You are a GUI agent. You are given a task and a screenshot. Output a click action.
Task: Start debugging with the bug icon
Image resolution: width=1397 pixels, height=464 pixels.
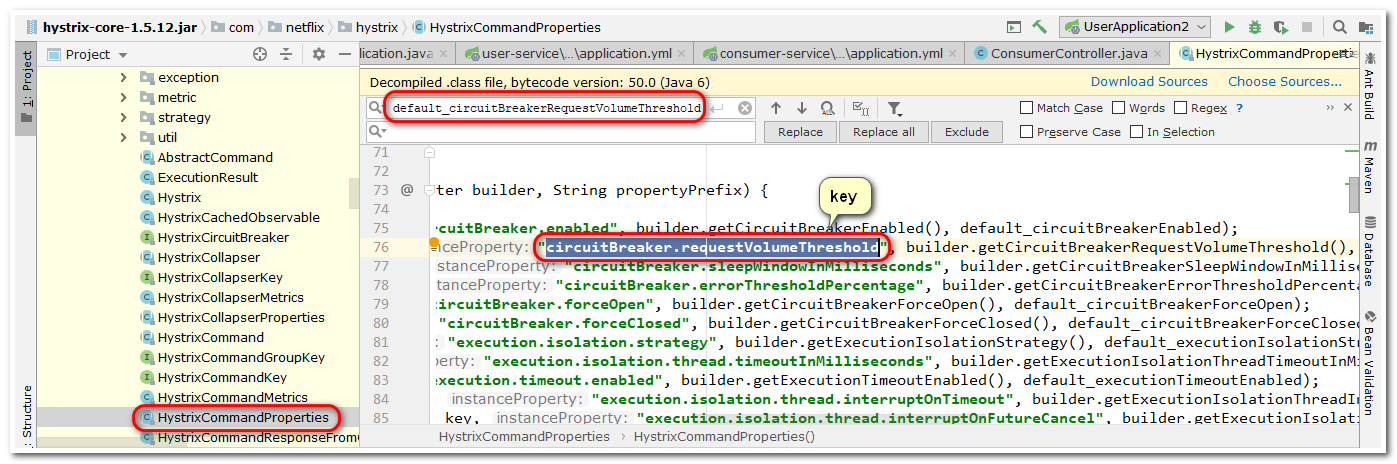click(x=1254, y=27)
